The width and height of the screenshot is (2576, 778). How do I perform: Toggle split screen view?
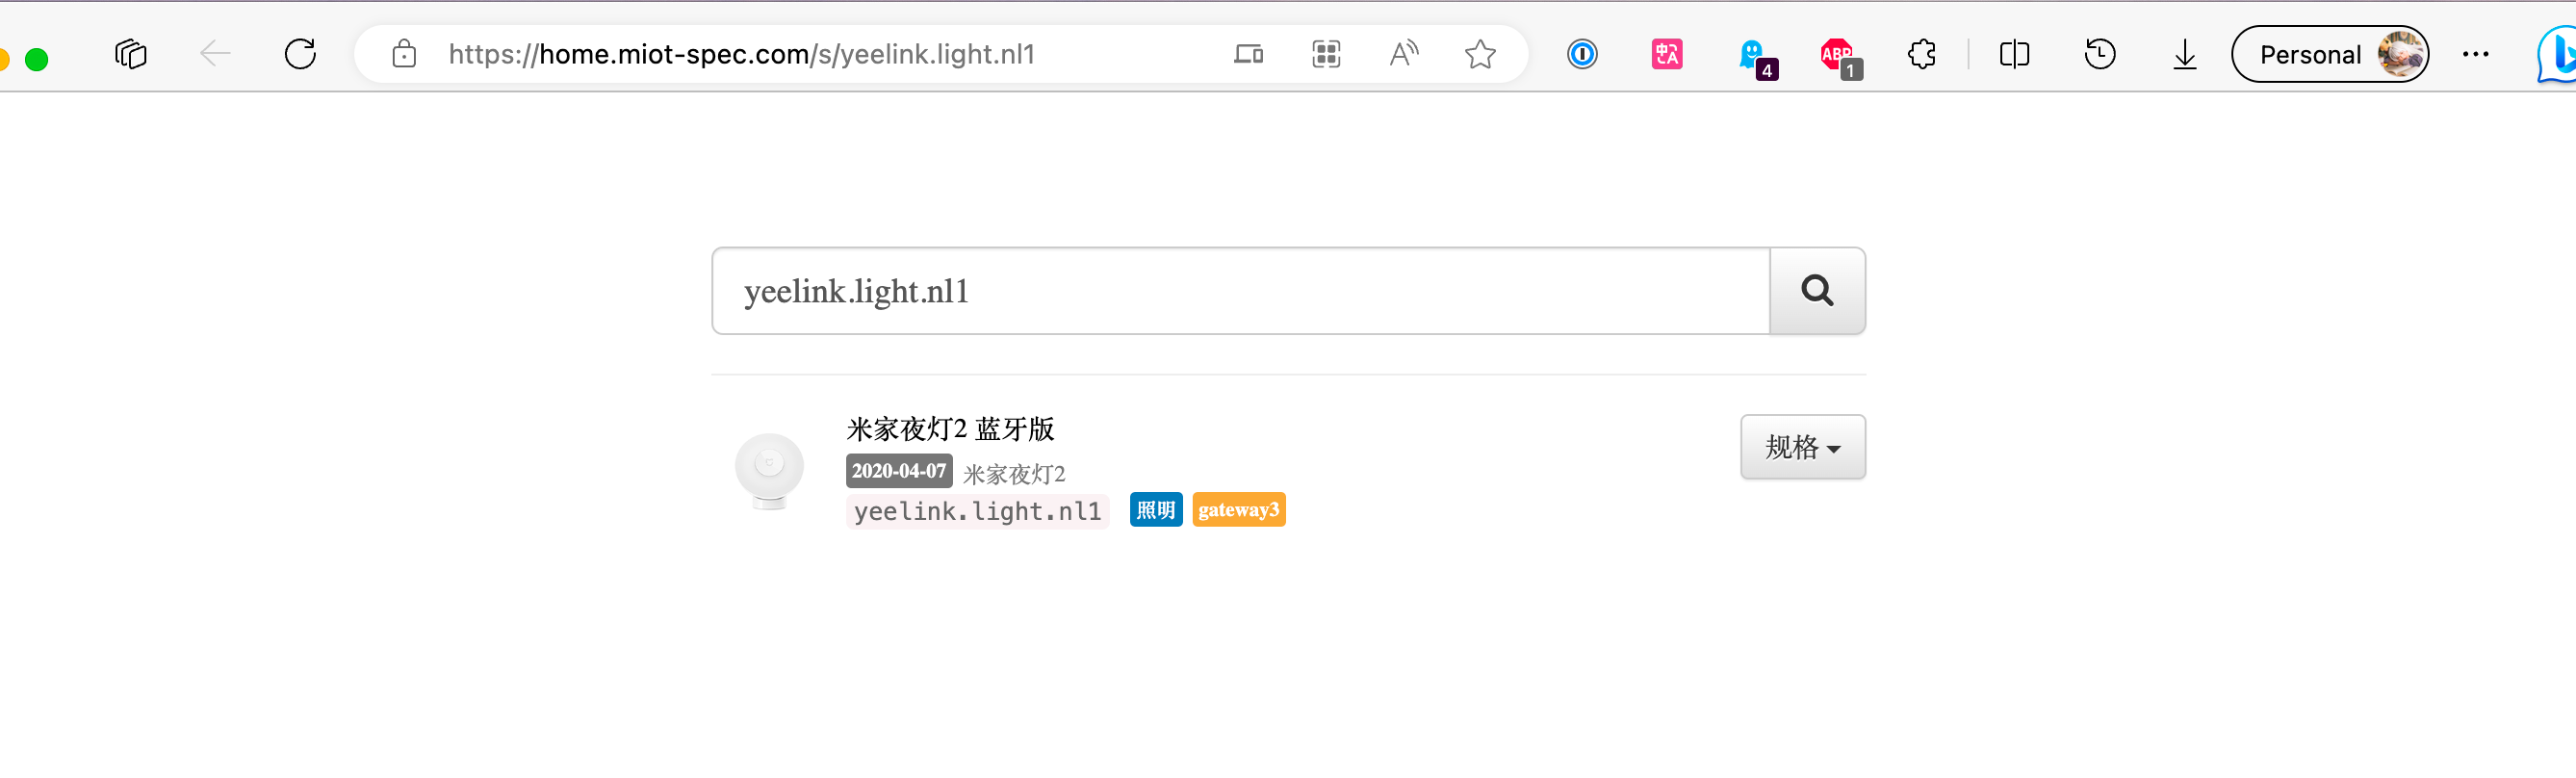(x=2014, y=54)
